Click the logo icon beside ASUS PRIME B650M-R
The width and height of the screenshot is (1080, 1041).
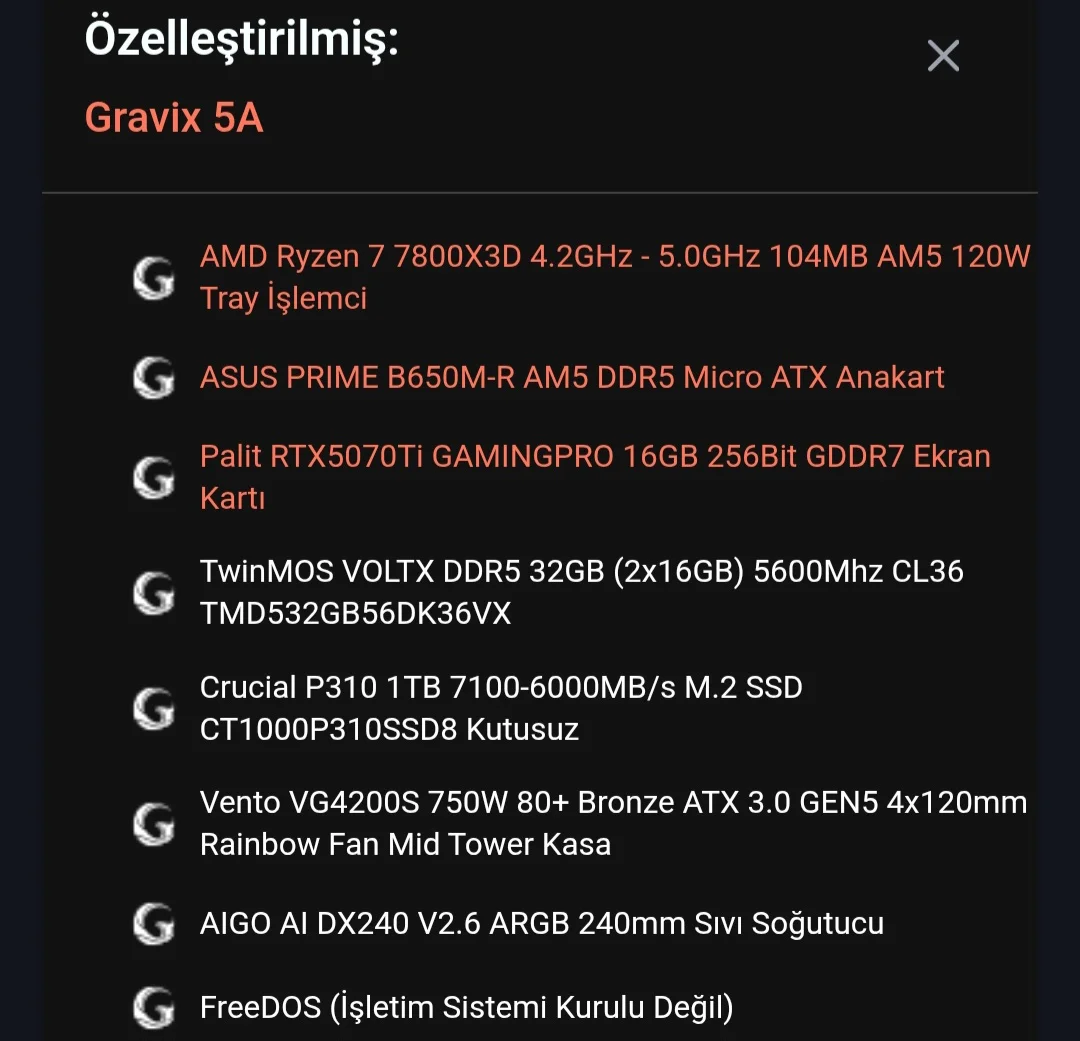tap(154, 378)
